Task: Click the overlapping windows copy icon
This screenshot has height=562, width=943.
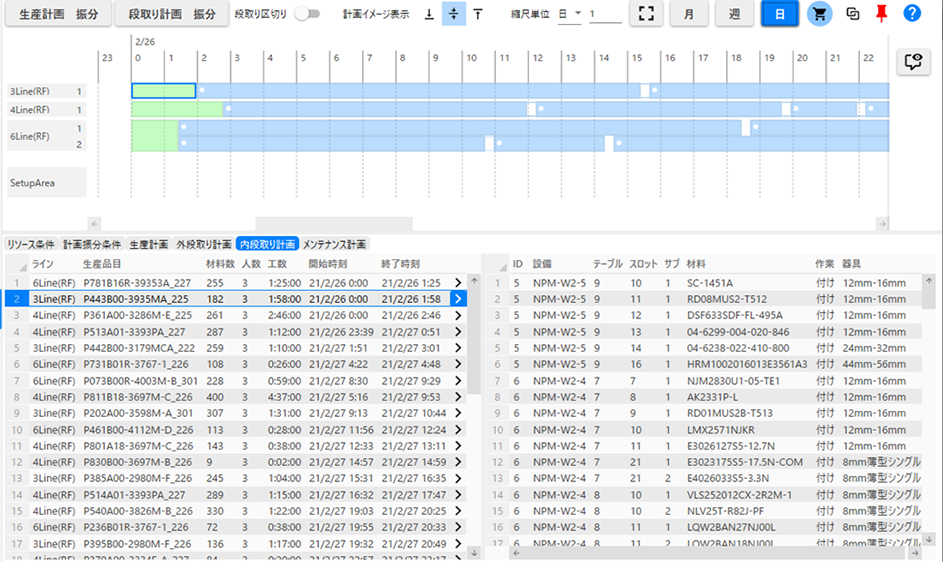Action: [x=853, y=14]
